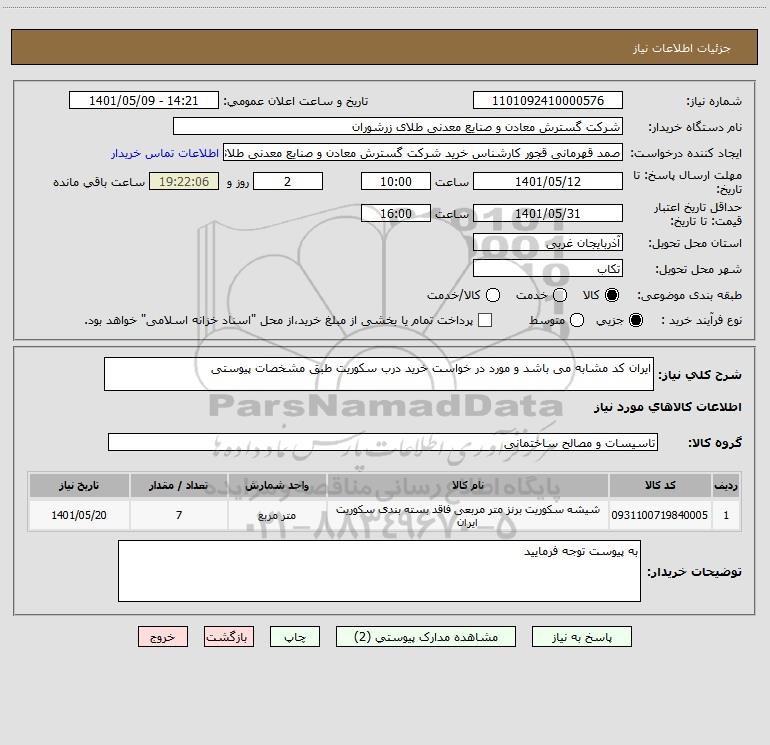Click the کد کالا column header
Viewport: 770px width, 745px height.
pos(660,485)
